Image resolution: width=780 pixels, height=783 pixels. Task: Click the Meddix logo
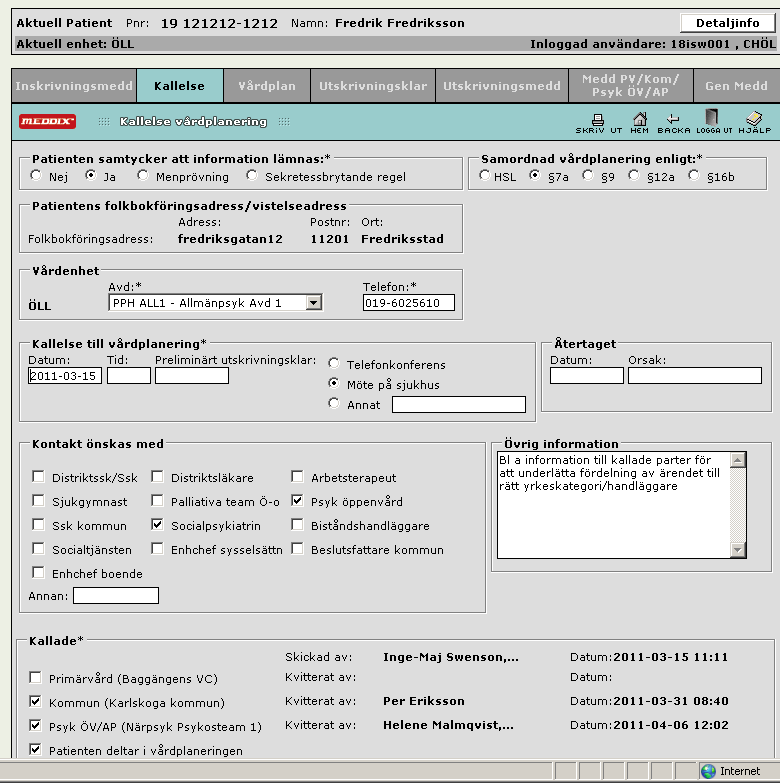[x=47, y=121]
